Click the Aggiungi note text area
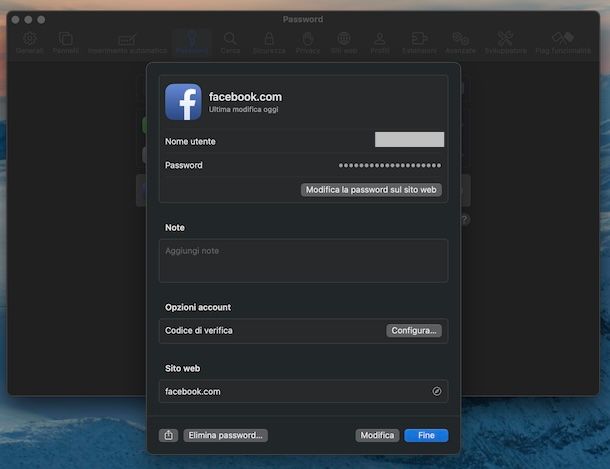 (x=303, y=261)
